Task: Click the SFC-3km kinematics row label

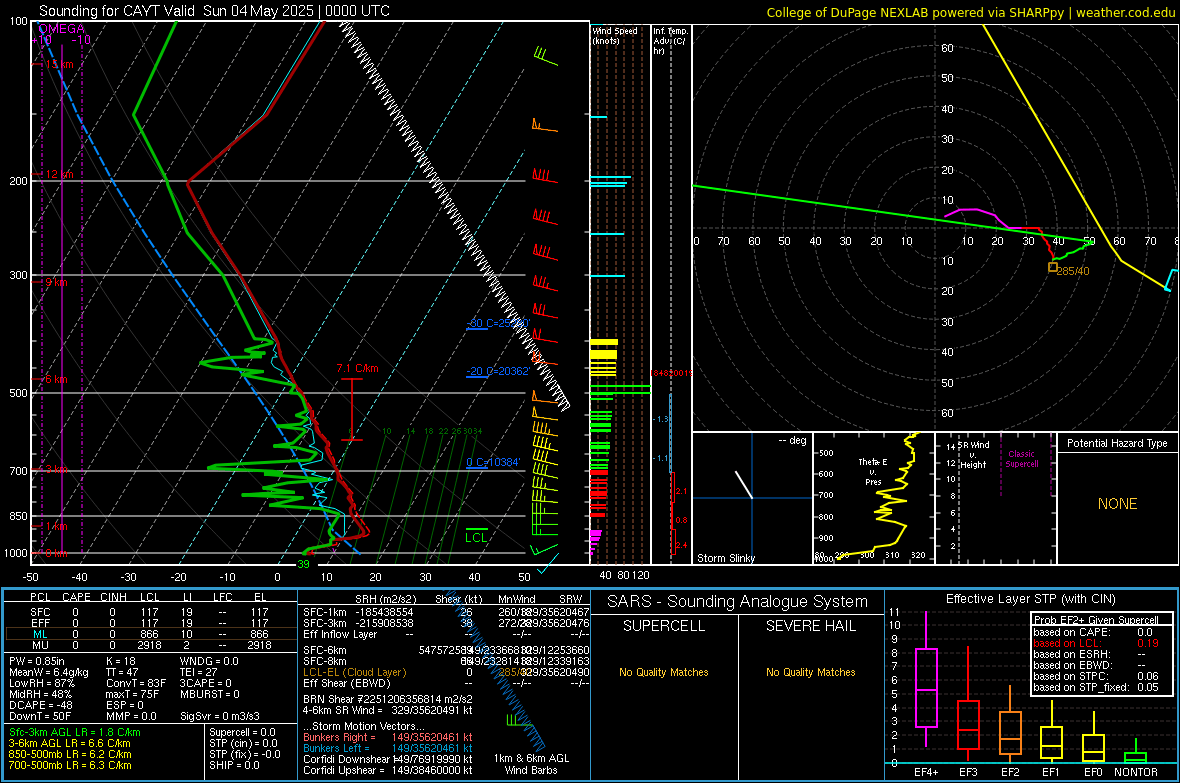Action: pyautogui.click(x=325, y=623)
